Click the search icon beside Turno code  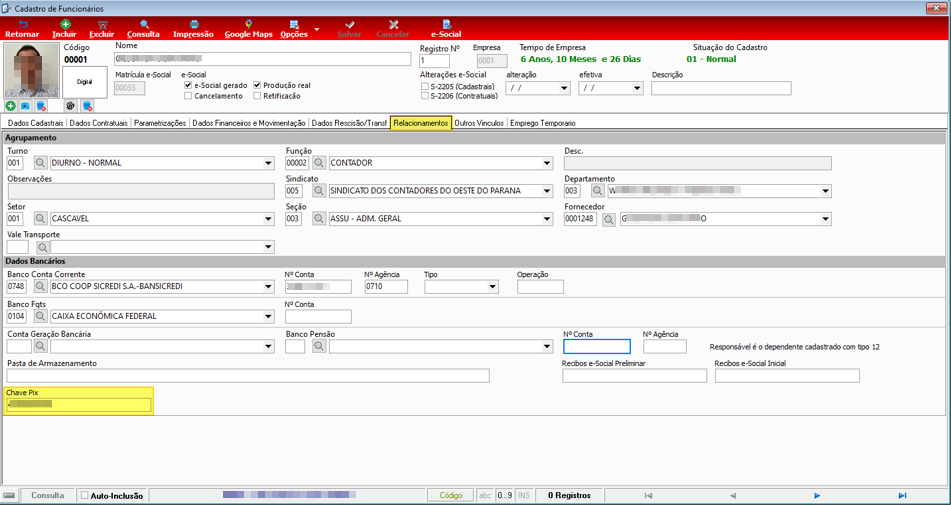pyautogui.click(x=41, y=163)
